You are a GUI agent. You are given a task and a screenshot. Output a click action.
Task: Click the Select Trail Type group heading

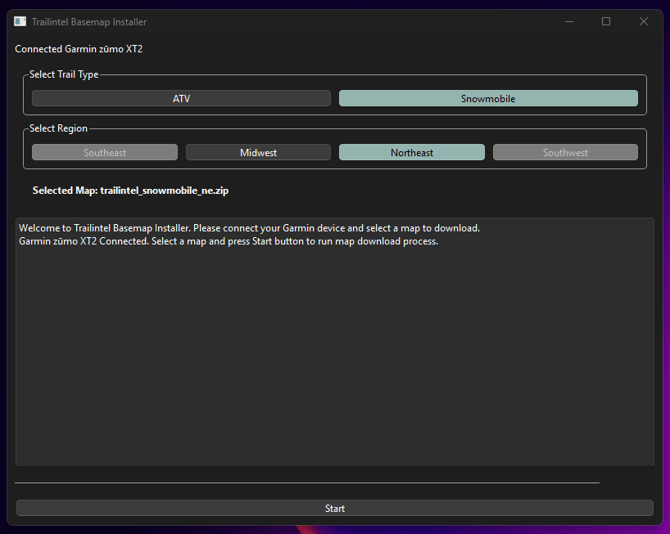(x=64, y=75)
